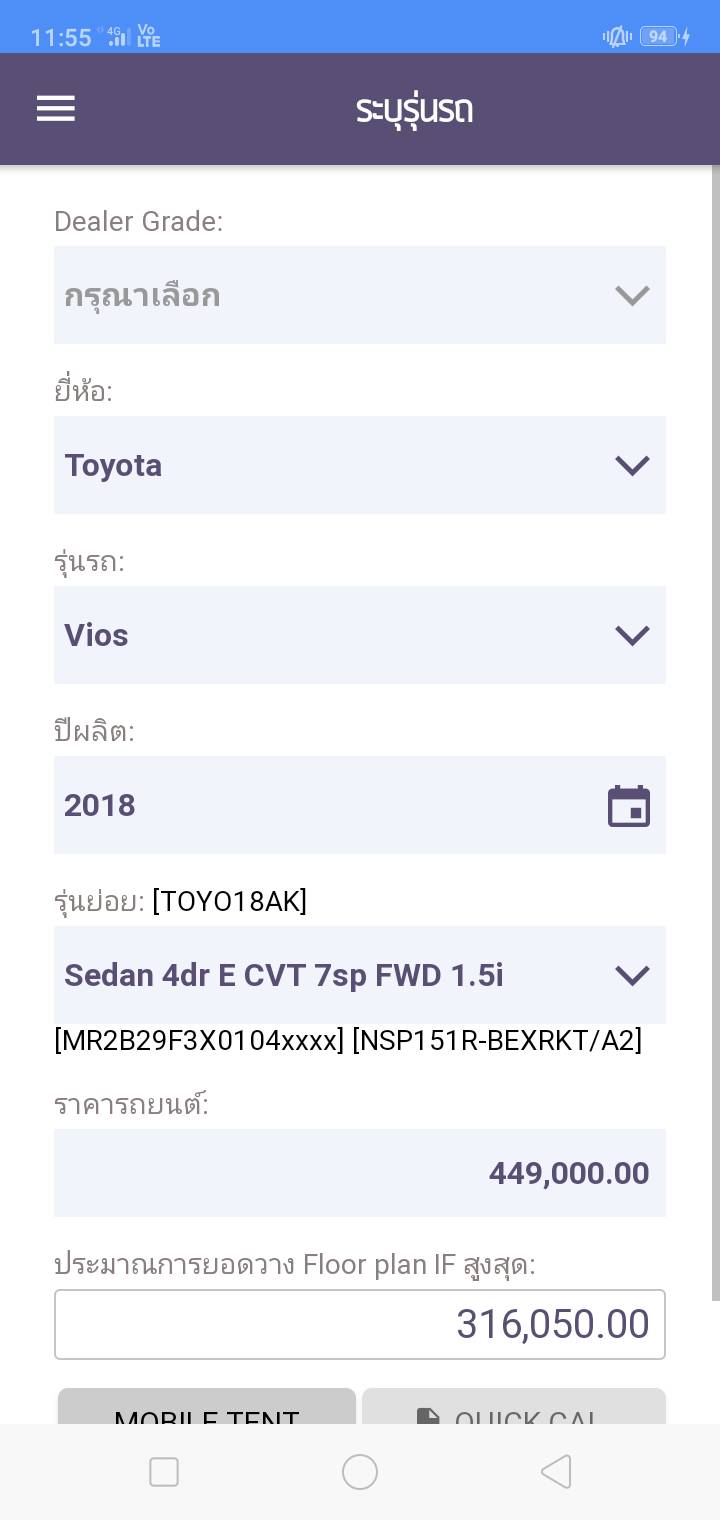
Task: Open the calendar icon for ปีผลิต
Action: point(629,806)
